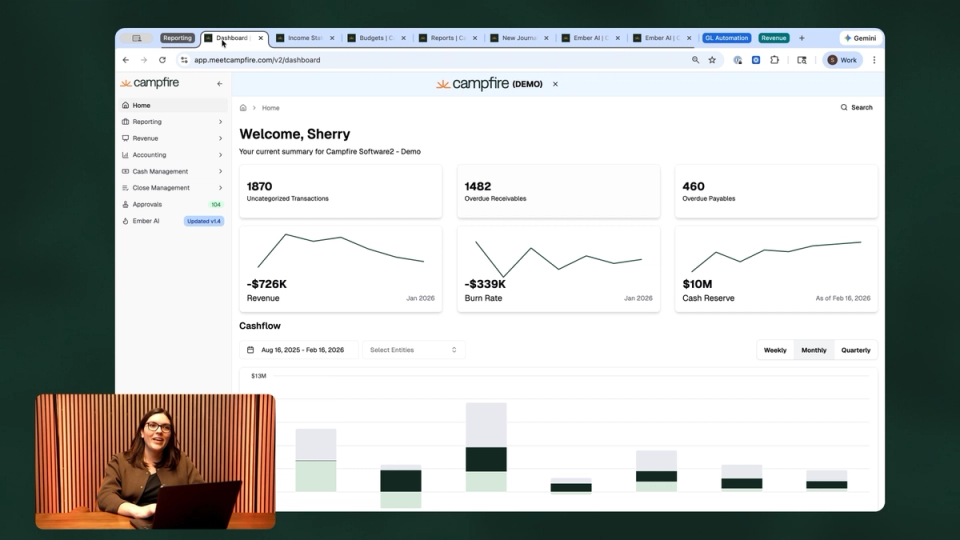Open the Revenue tab group

(774, 38)
